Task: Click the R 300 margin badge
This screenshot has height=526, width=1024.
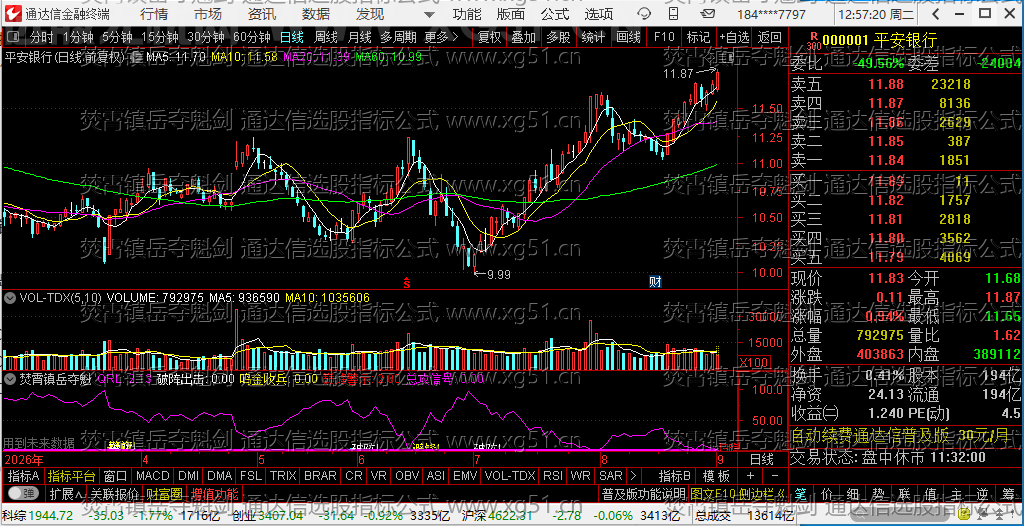Action: 814,41
